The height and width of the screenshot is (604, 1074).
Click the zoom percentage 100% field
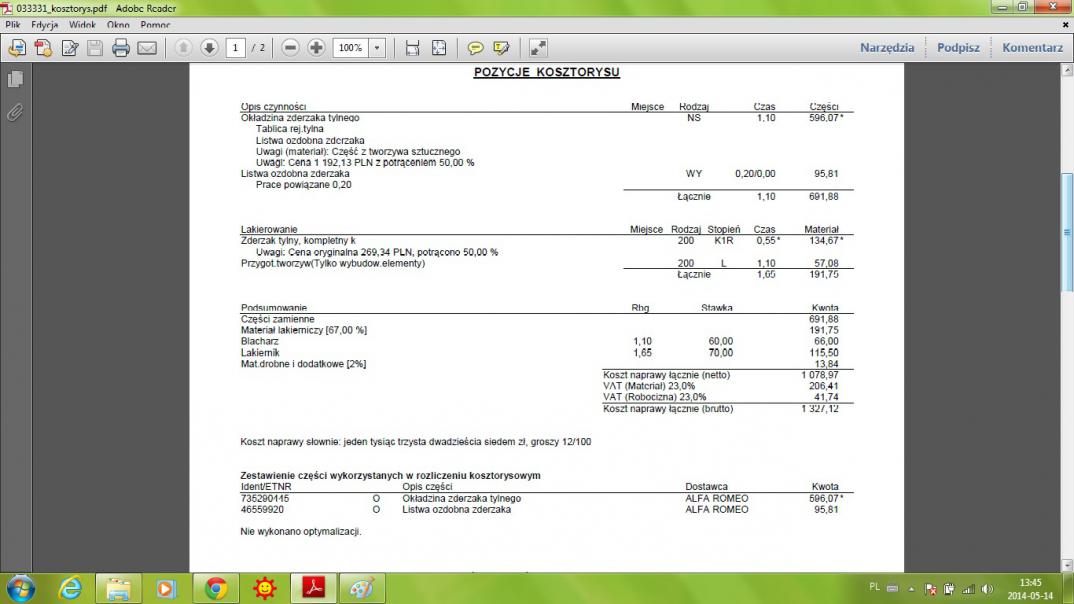351,48
